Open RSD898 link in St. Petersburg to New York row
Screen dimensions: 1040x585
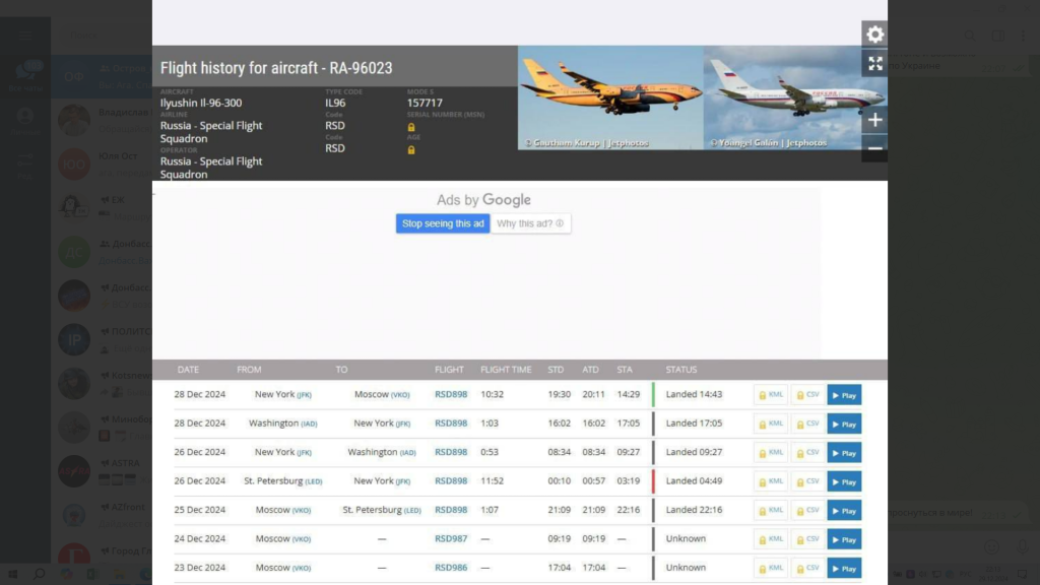451,481
